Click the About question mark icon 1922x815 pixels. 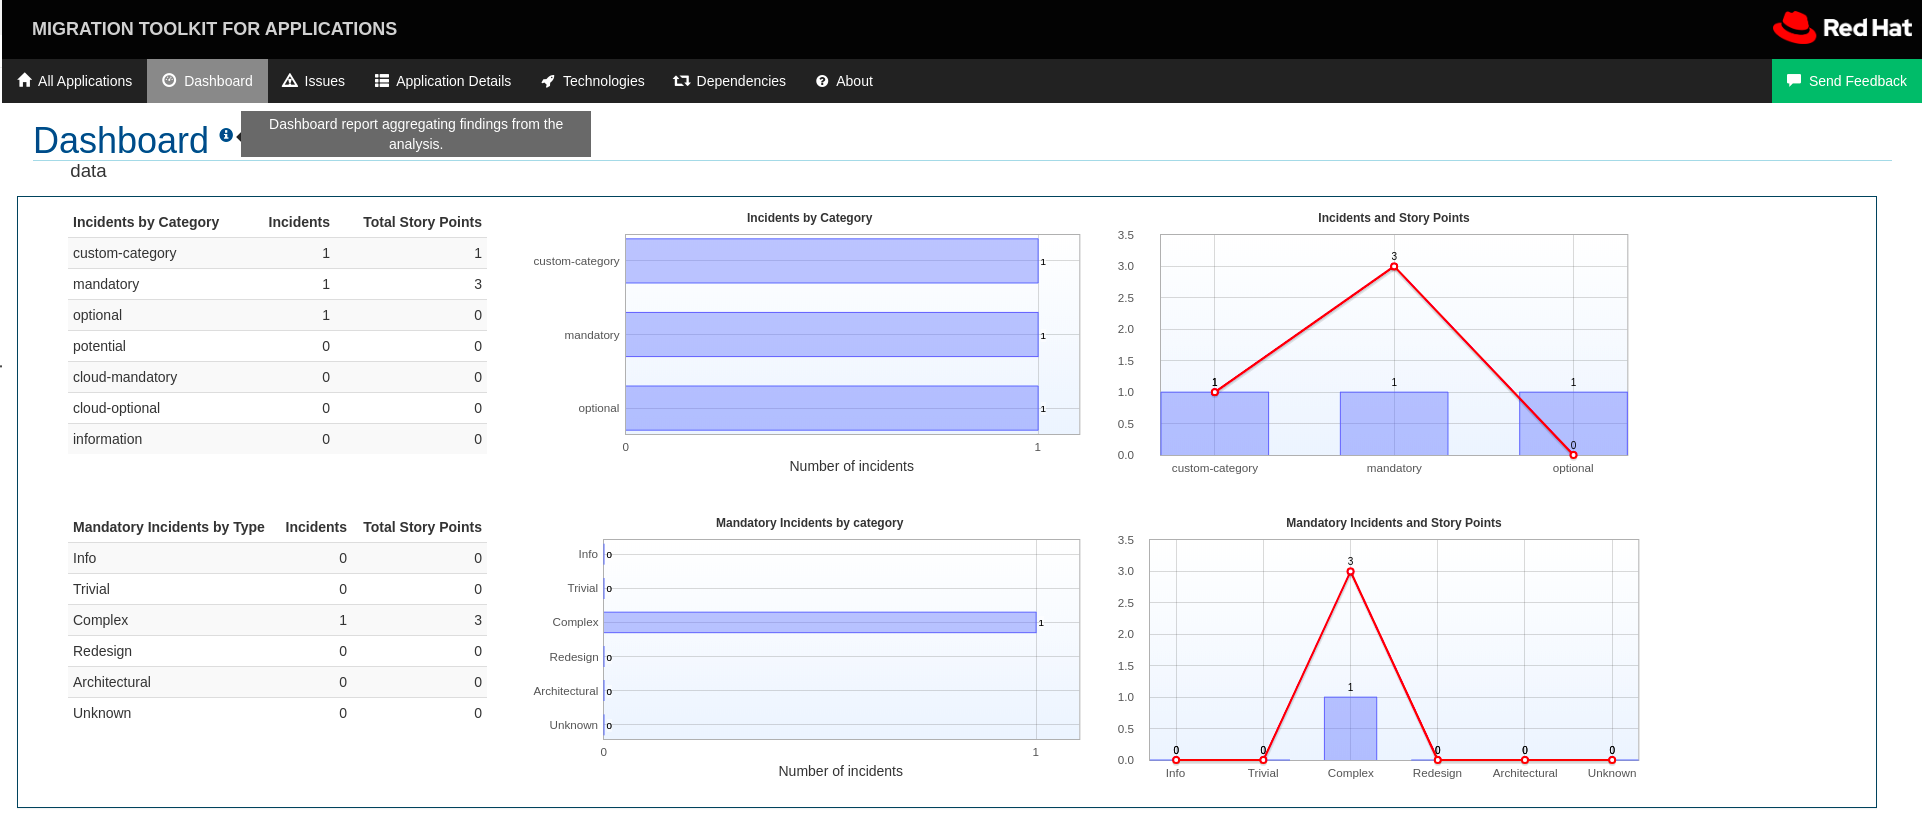(x=822, y=81)
